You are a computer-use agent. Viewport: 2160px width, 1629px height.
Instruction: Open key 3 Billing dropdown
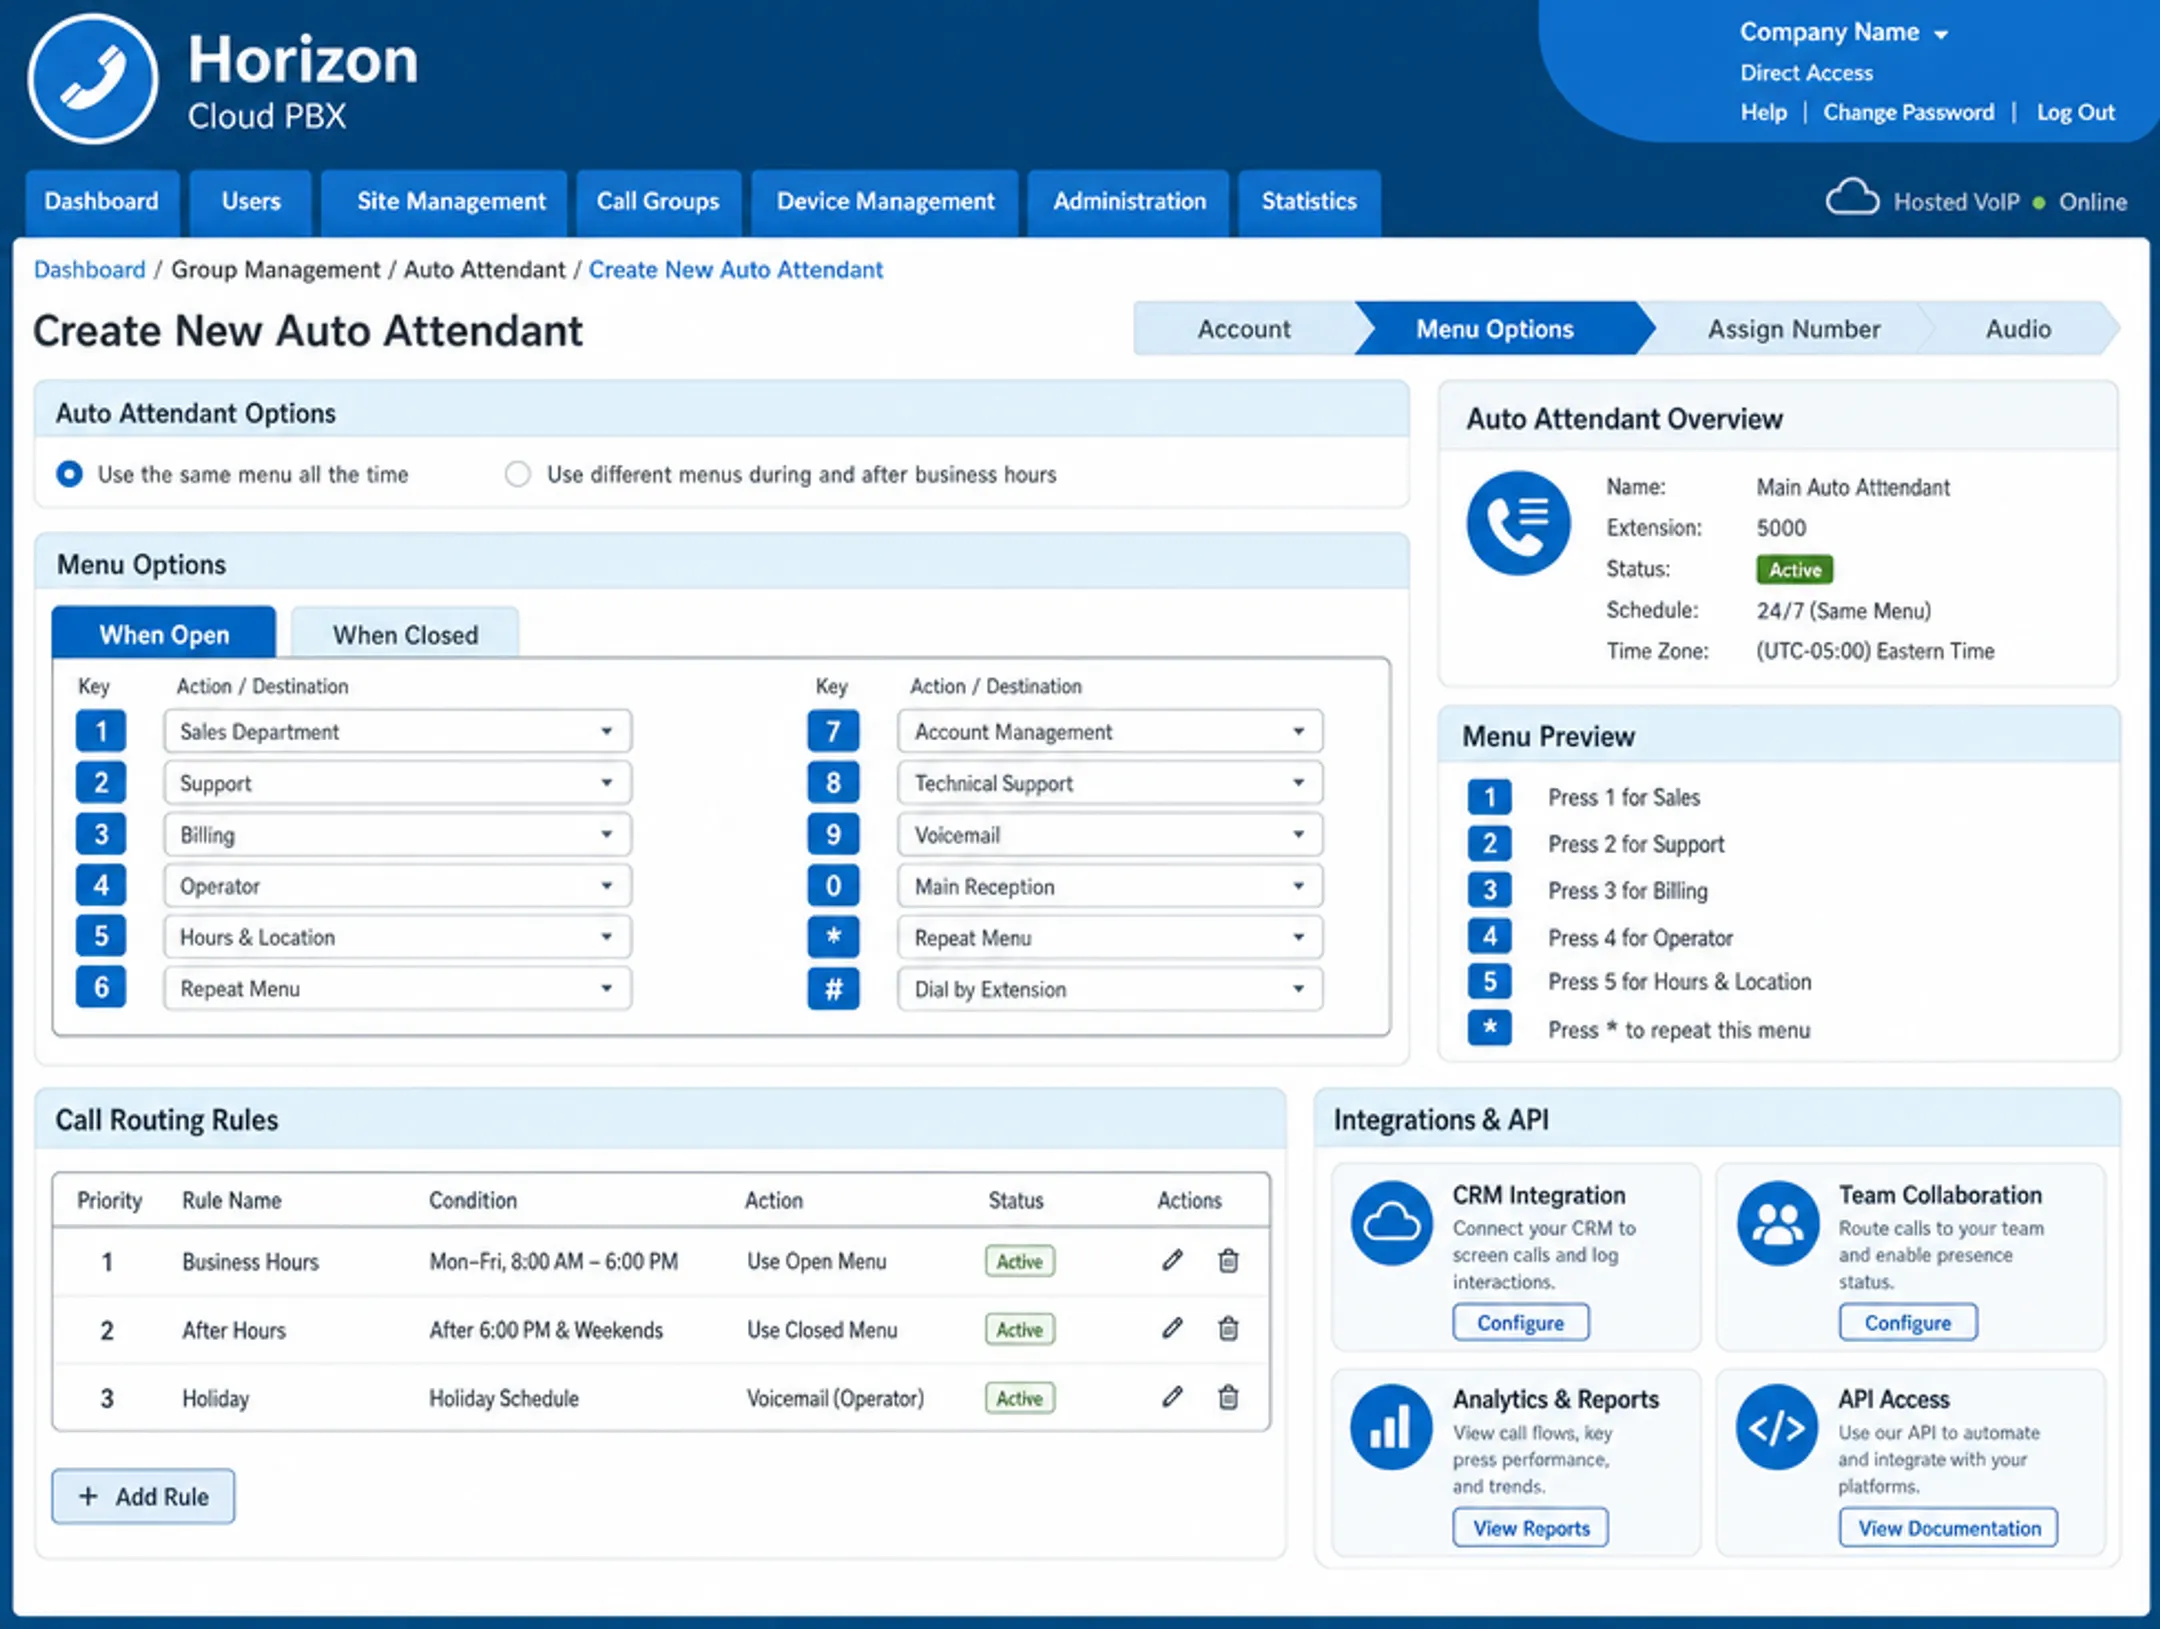tap(398, 834)
